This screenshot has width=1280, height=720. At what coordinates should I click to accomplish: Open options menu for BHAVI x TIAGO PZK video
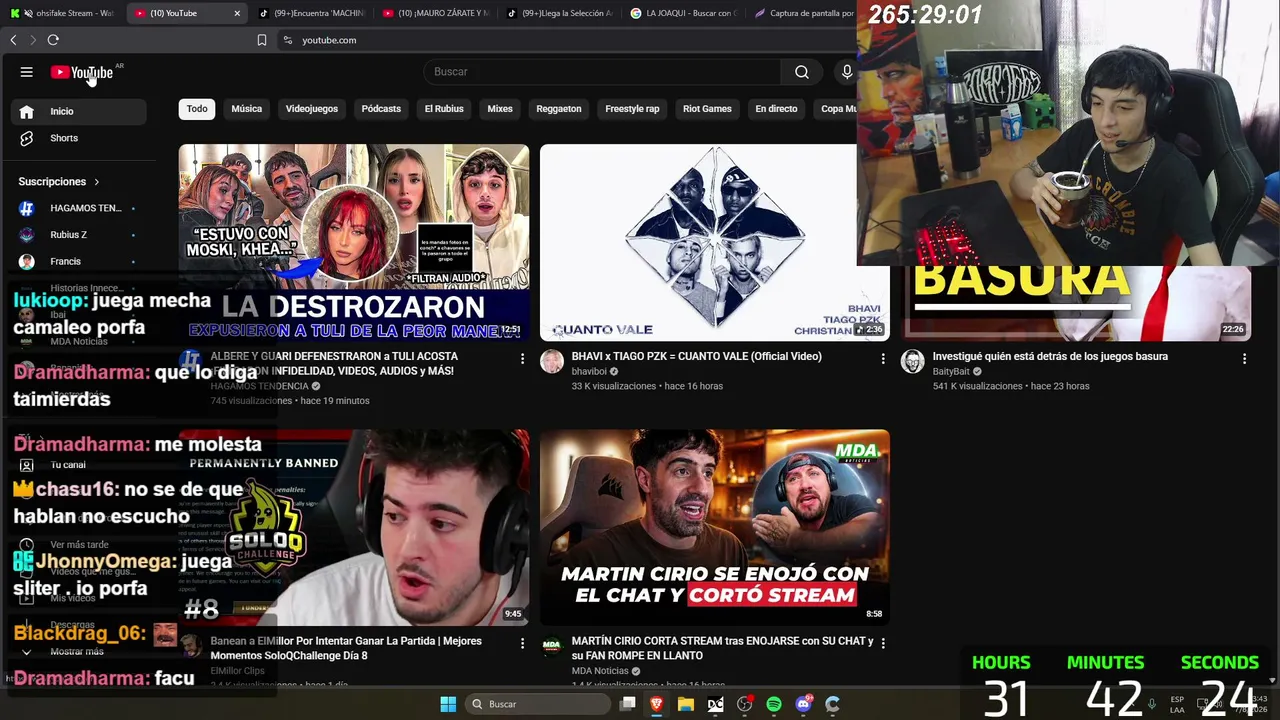pyautogui.click(x=883, y=358)
